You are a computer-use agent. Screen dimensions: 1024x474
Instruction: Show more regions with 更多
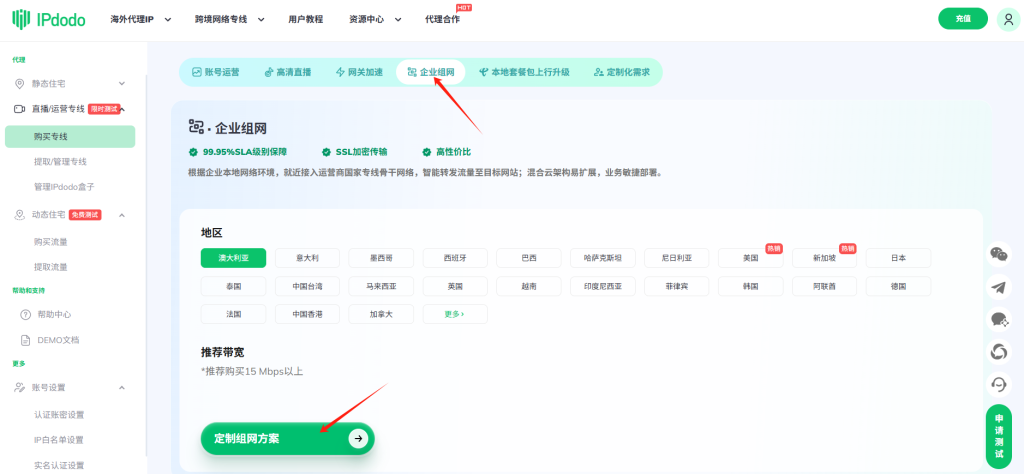(x=455, y=314)
